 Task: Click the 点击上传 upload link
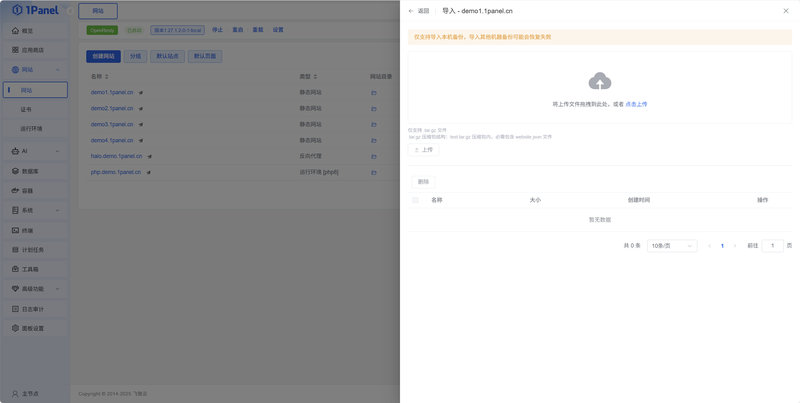click(x=636, y=104)
